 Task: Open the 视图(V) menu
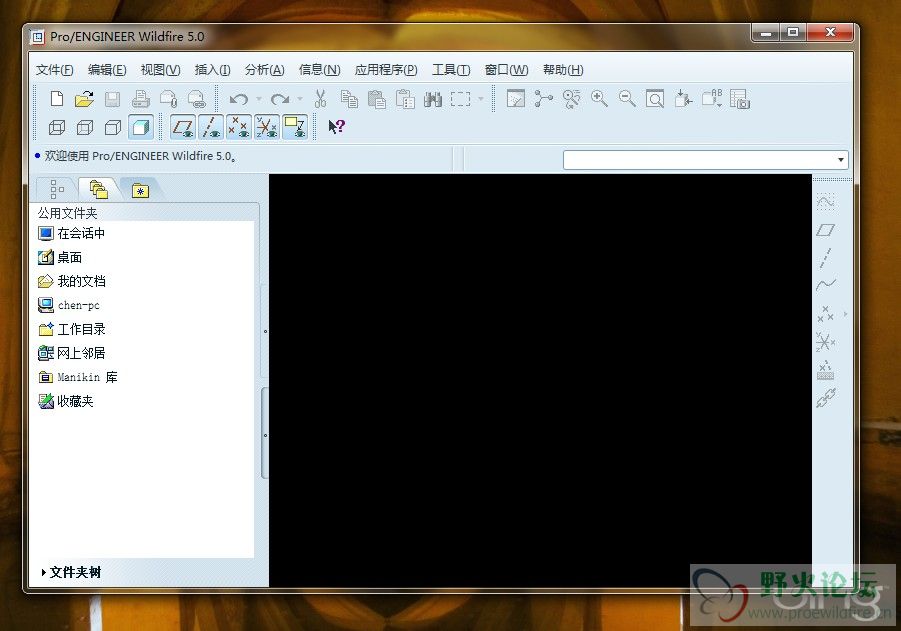[160, 70]
